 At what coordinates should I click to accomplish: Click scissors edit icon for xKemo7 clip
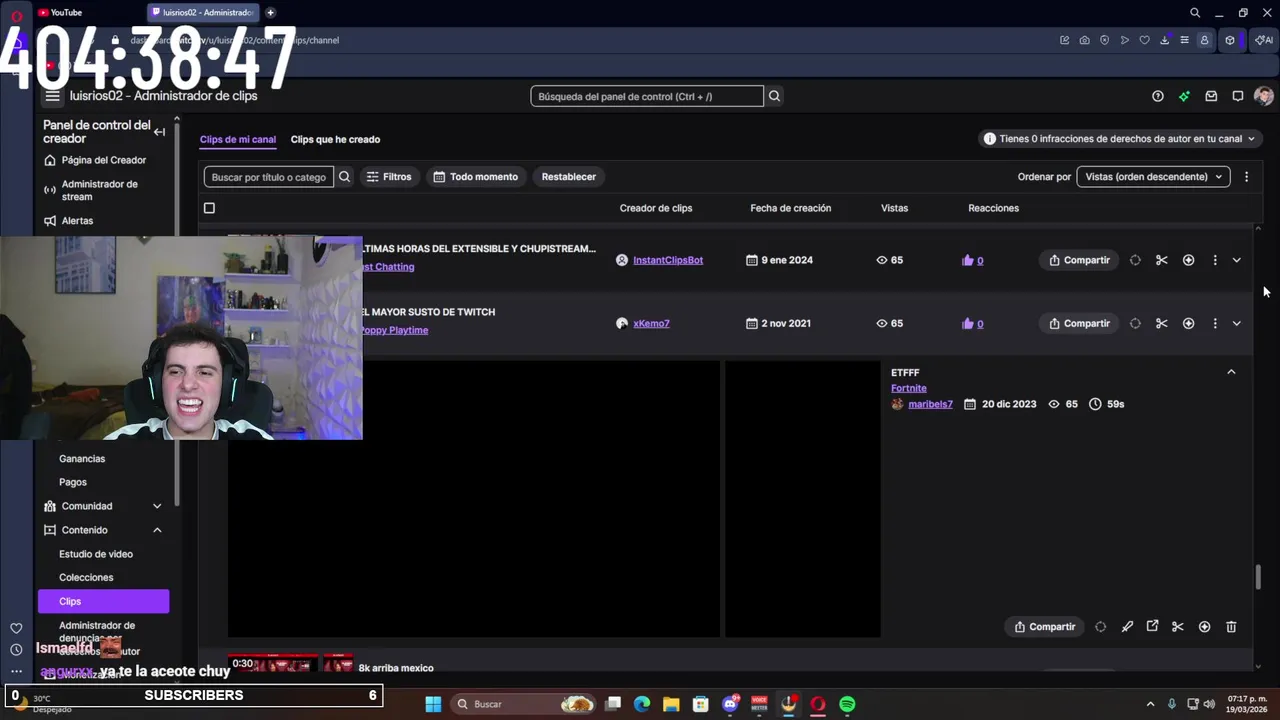pos(1162,323)
